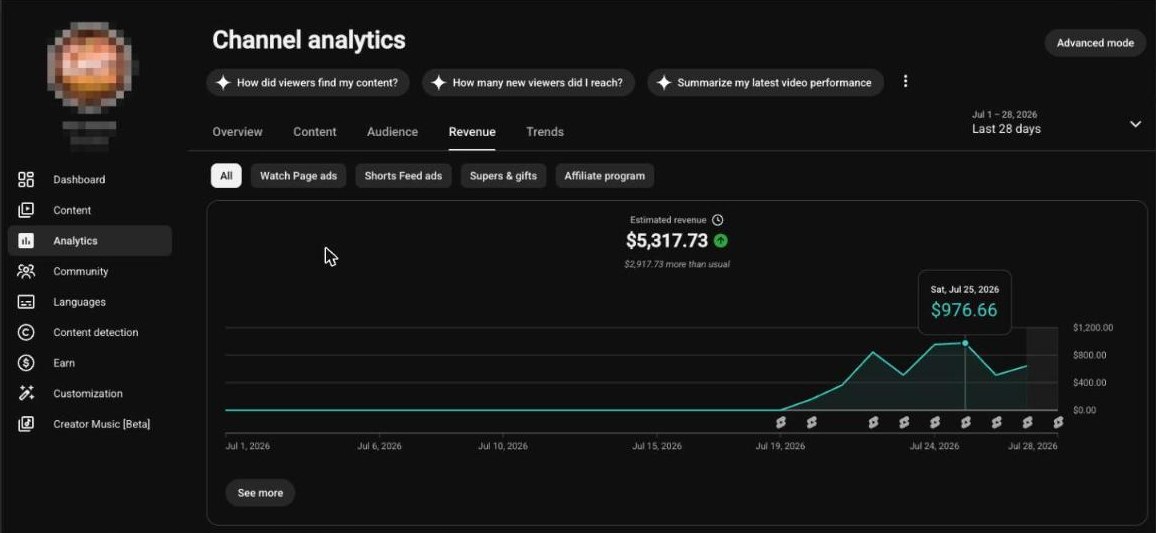This screenshot has height=533, width=1156.
Task: Click the video marker above Jul 24, 2026
Action: click(x=935, y=422)
